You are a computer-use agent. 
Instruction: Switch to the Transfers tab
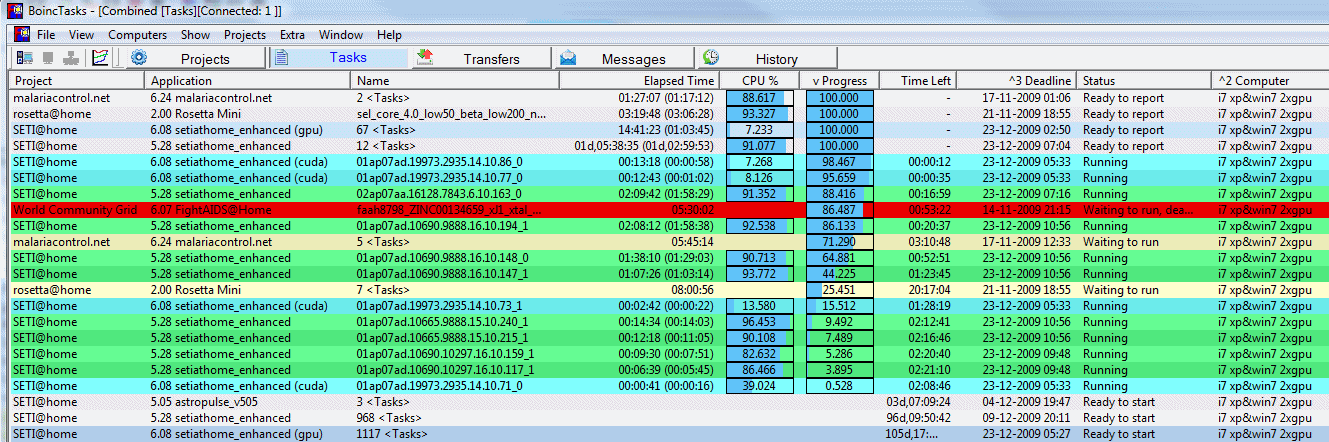480,58
